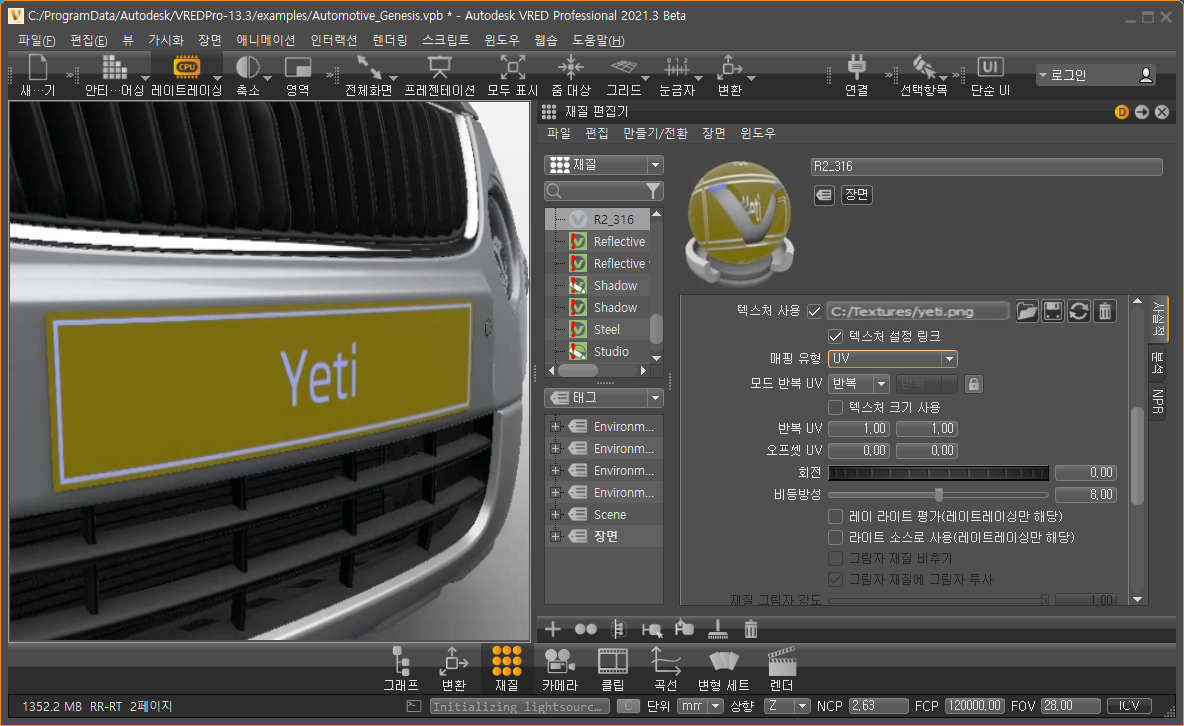Click the 연결 plug icon
1184x726 pixels.
coord(856,67)
